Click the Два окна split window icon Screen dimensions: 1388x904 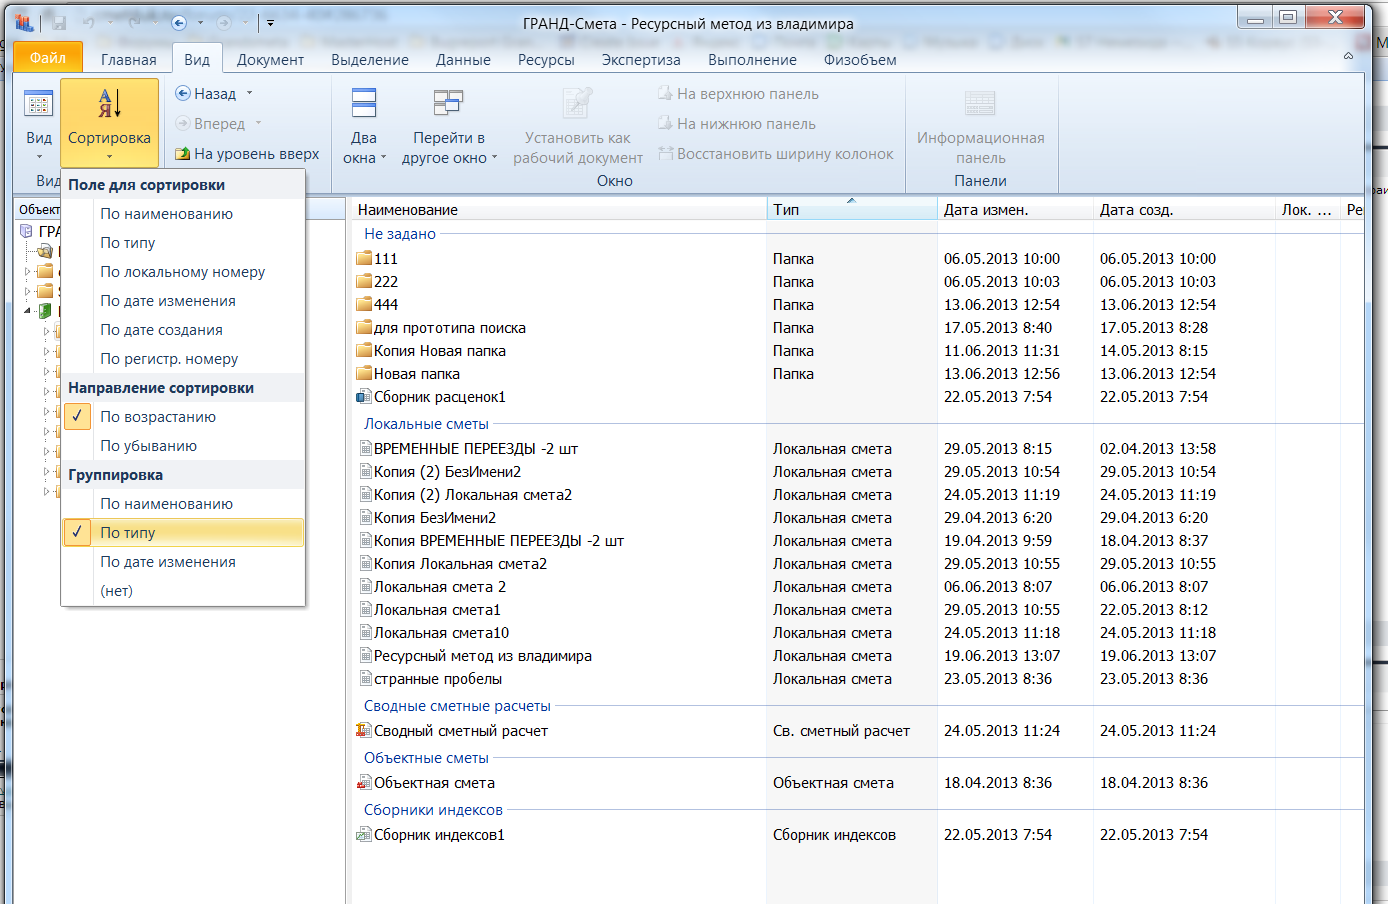pyautogui.click(x=363, y=104)
